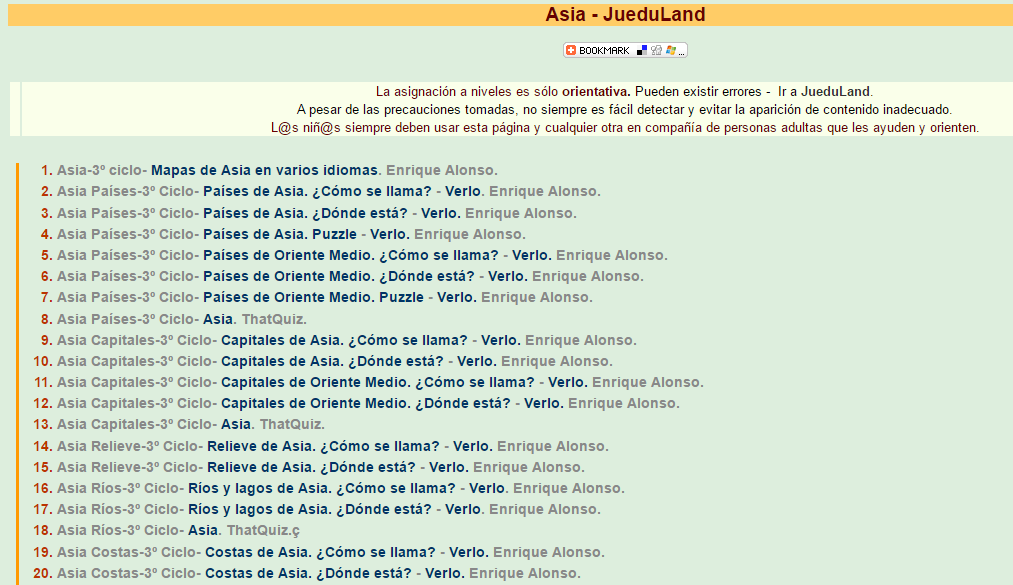The image size is (1013, 585).
Task: Open Mapas de Asia en varios idiomas
Action: click(x=264, y=170)
